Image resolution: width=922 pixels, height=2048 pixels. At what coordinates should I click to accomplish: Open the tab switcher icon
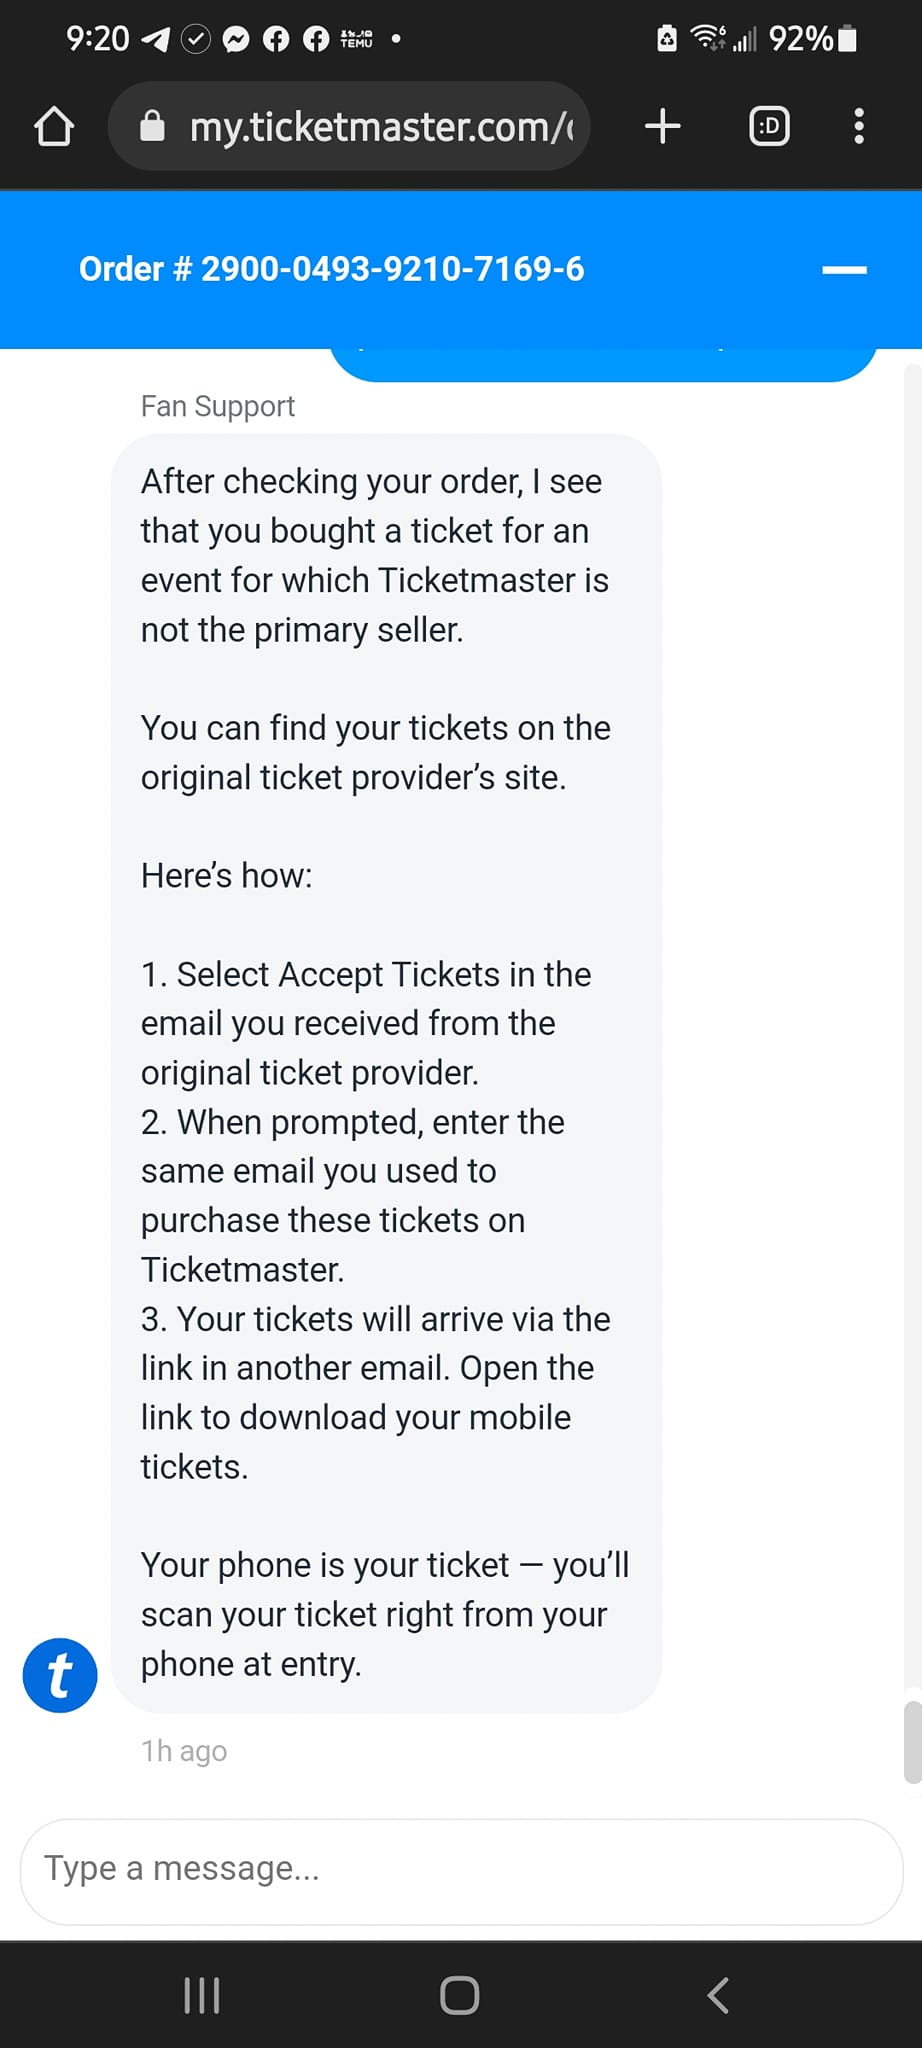(x=769, y=126)
